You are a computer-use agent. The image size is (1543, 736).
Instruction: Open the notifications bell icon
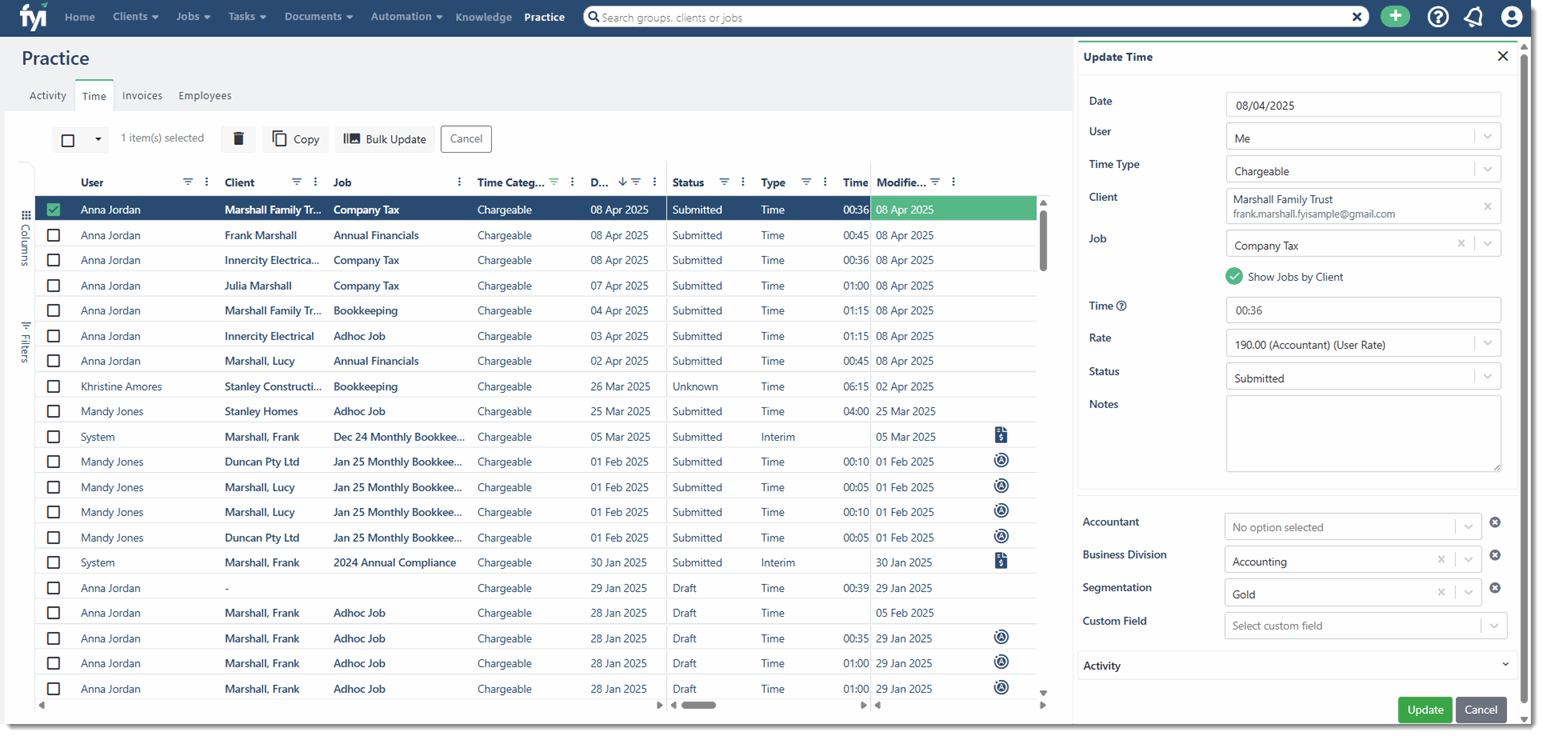[x=1473, y=17]
